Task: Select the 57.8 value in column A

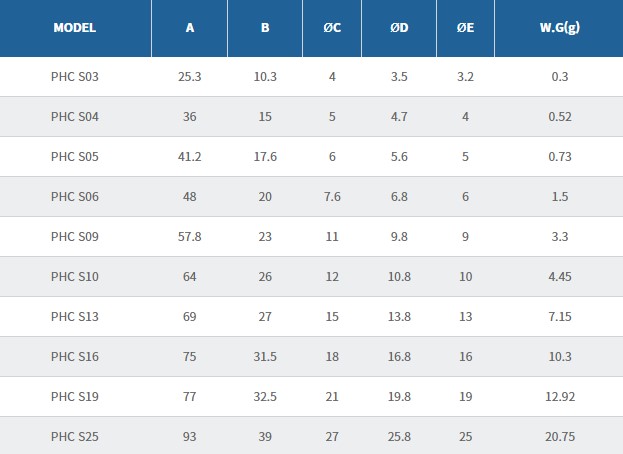Action: [190, 236]
